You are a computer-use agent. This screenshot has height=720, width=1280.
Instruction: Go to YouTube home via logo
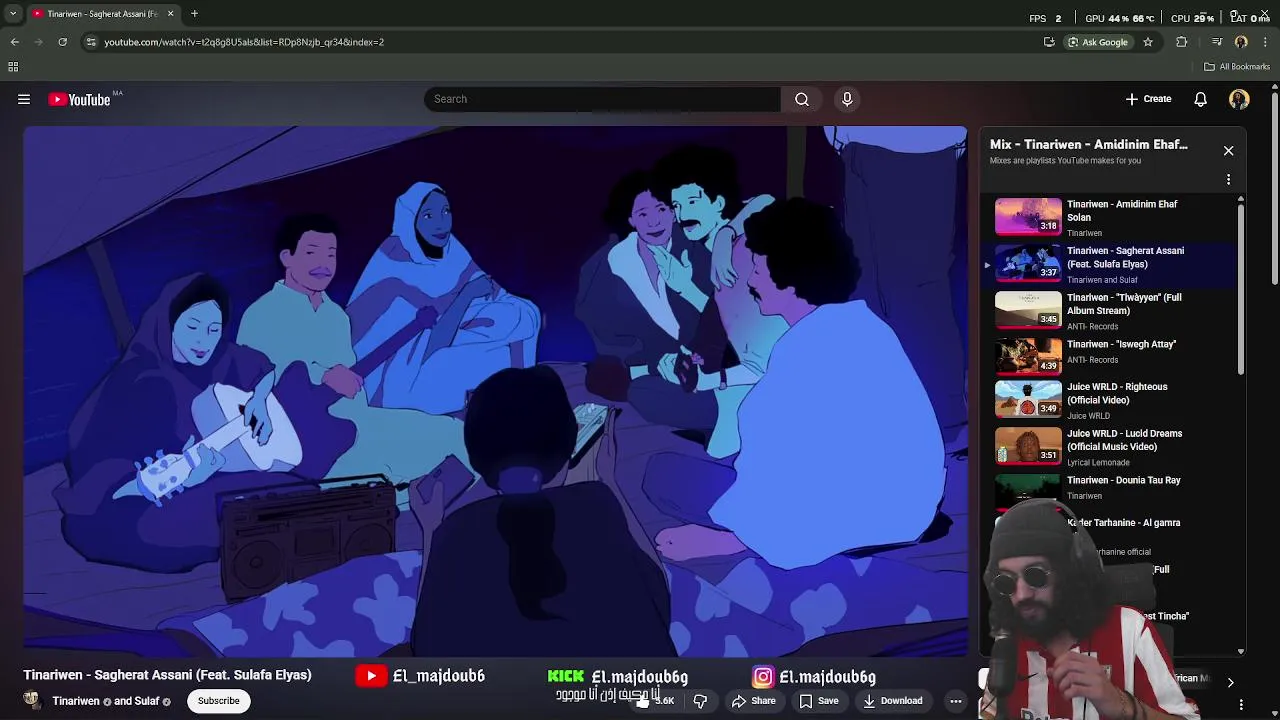pos(79,99)
